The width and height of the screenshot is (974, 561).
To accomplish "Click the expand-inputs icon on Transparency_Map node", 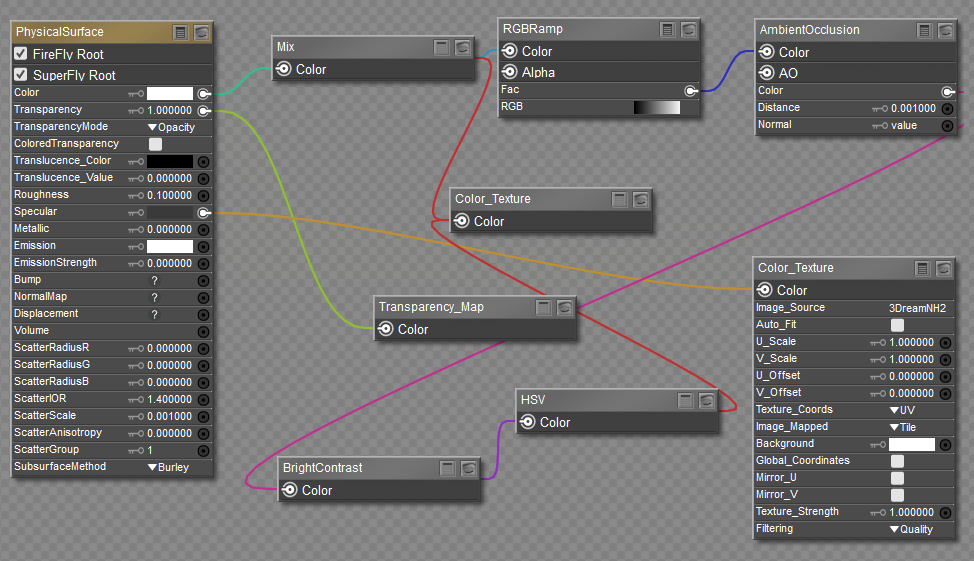I will (x=544, y=307).
